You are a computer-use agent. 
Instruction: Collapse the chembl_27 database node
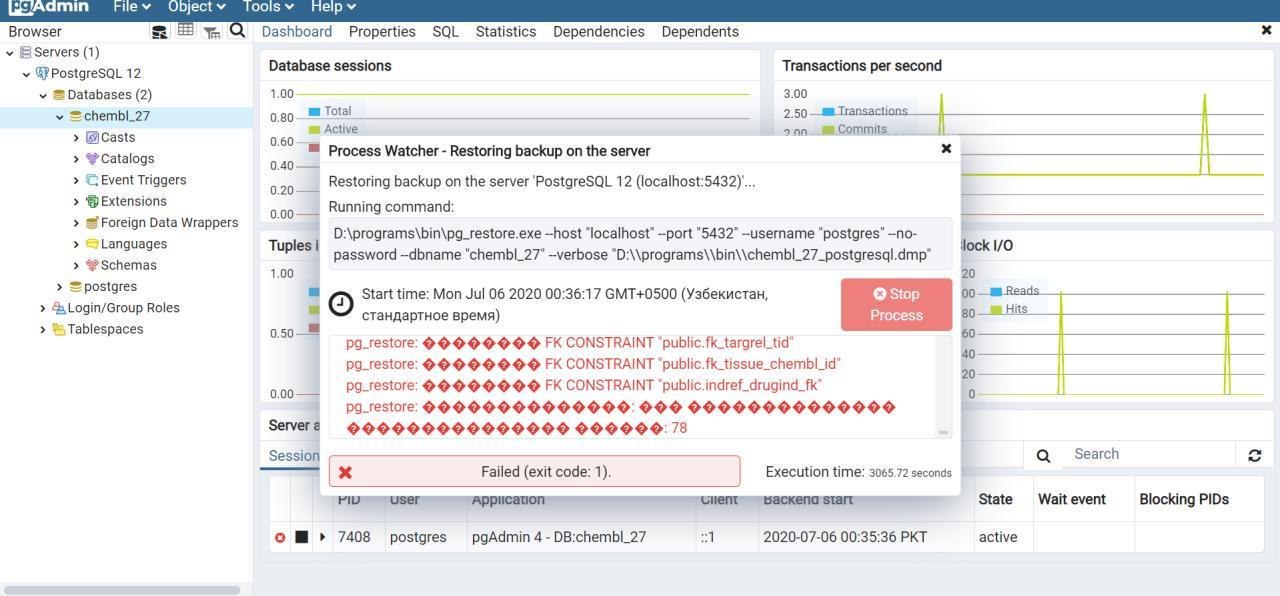pyautogui.click(x=60, y=116)
